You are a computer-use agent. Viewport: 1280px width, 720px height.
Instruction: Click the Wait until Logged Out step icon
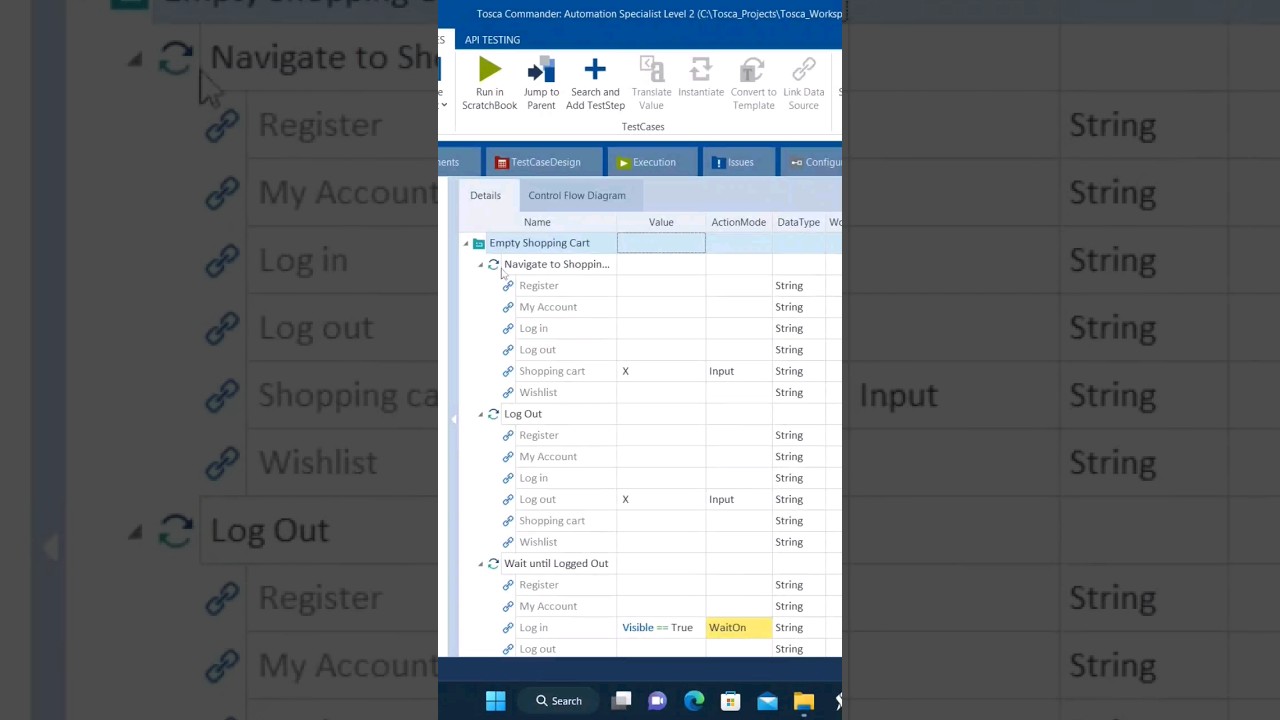coord(493,563)
